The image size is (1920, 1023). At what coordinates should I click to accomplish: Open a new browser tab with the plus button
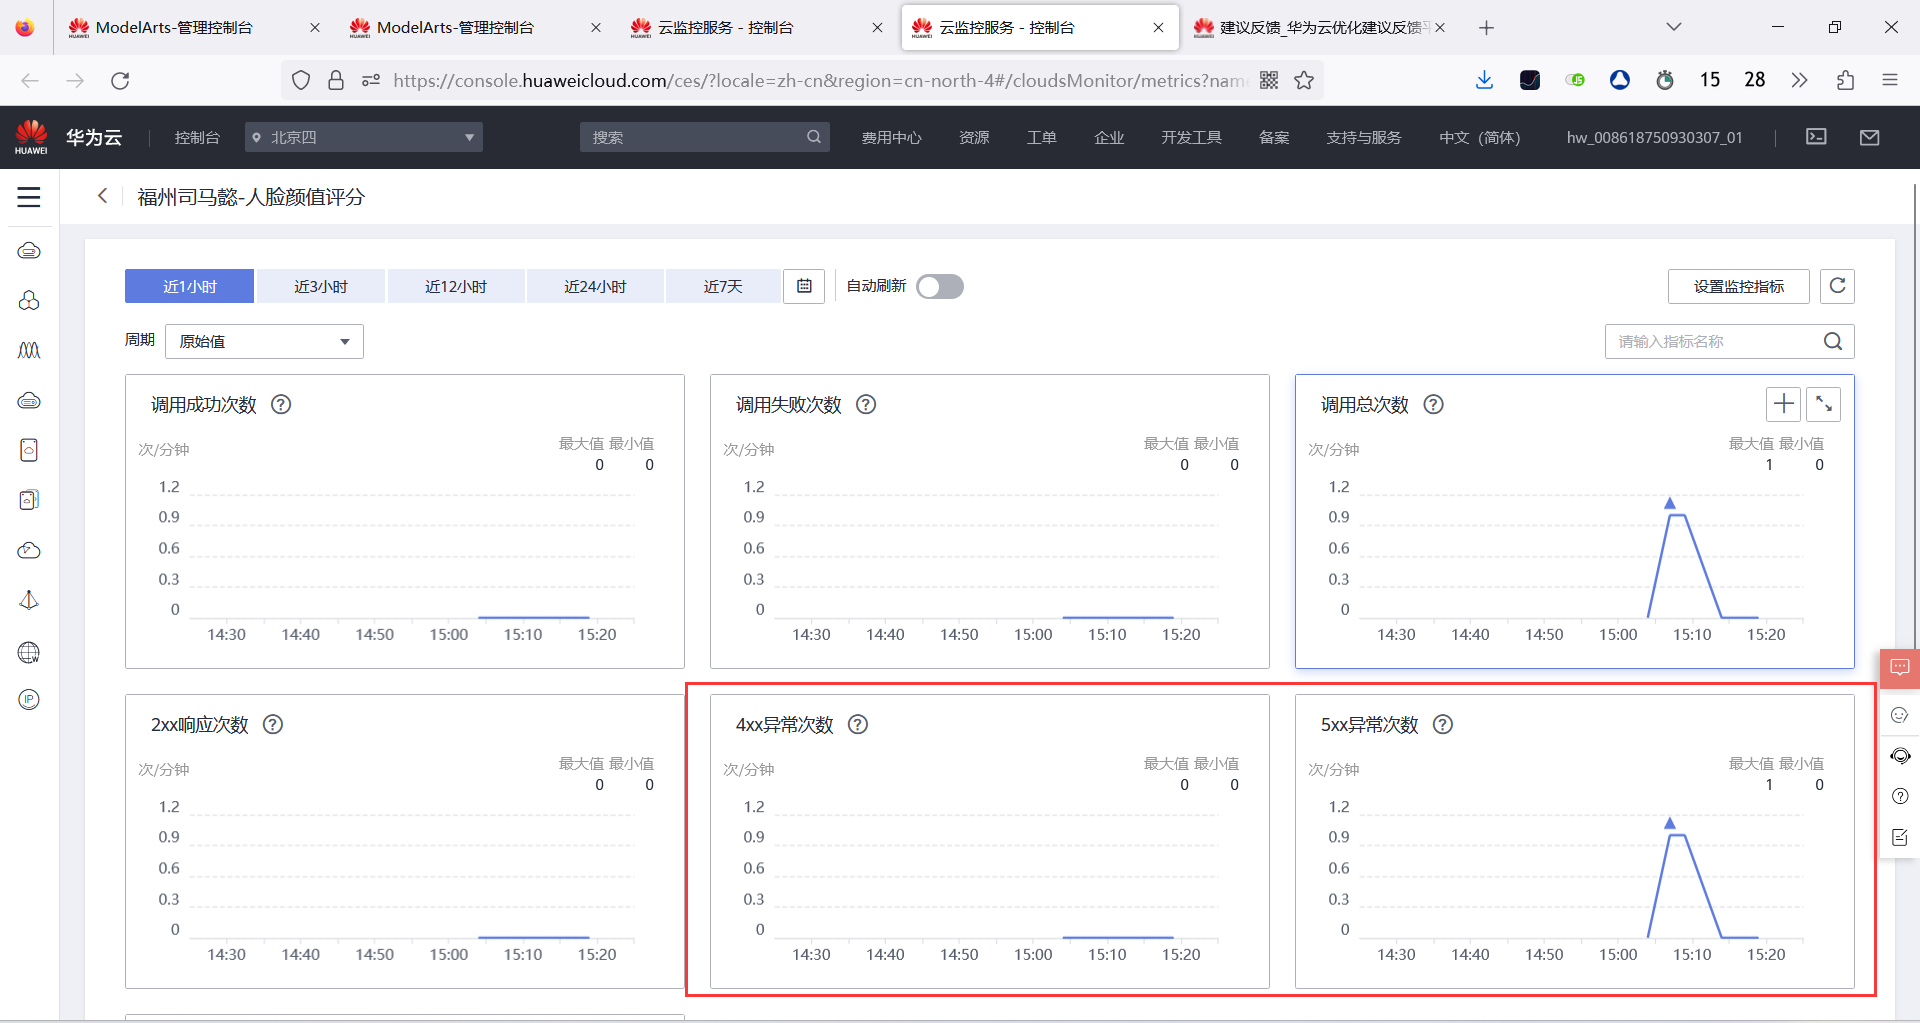[x=1486, y=27]
